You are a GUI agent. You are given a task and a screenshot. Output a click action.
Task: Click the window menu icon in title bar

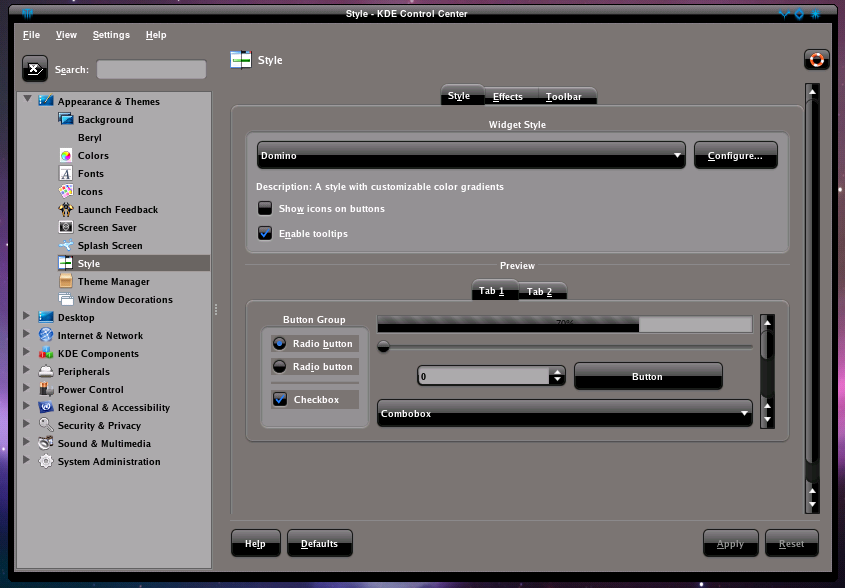(27, 14)
